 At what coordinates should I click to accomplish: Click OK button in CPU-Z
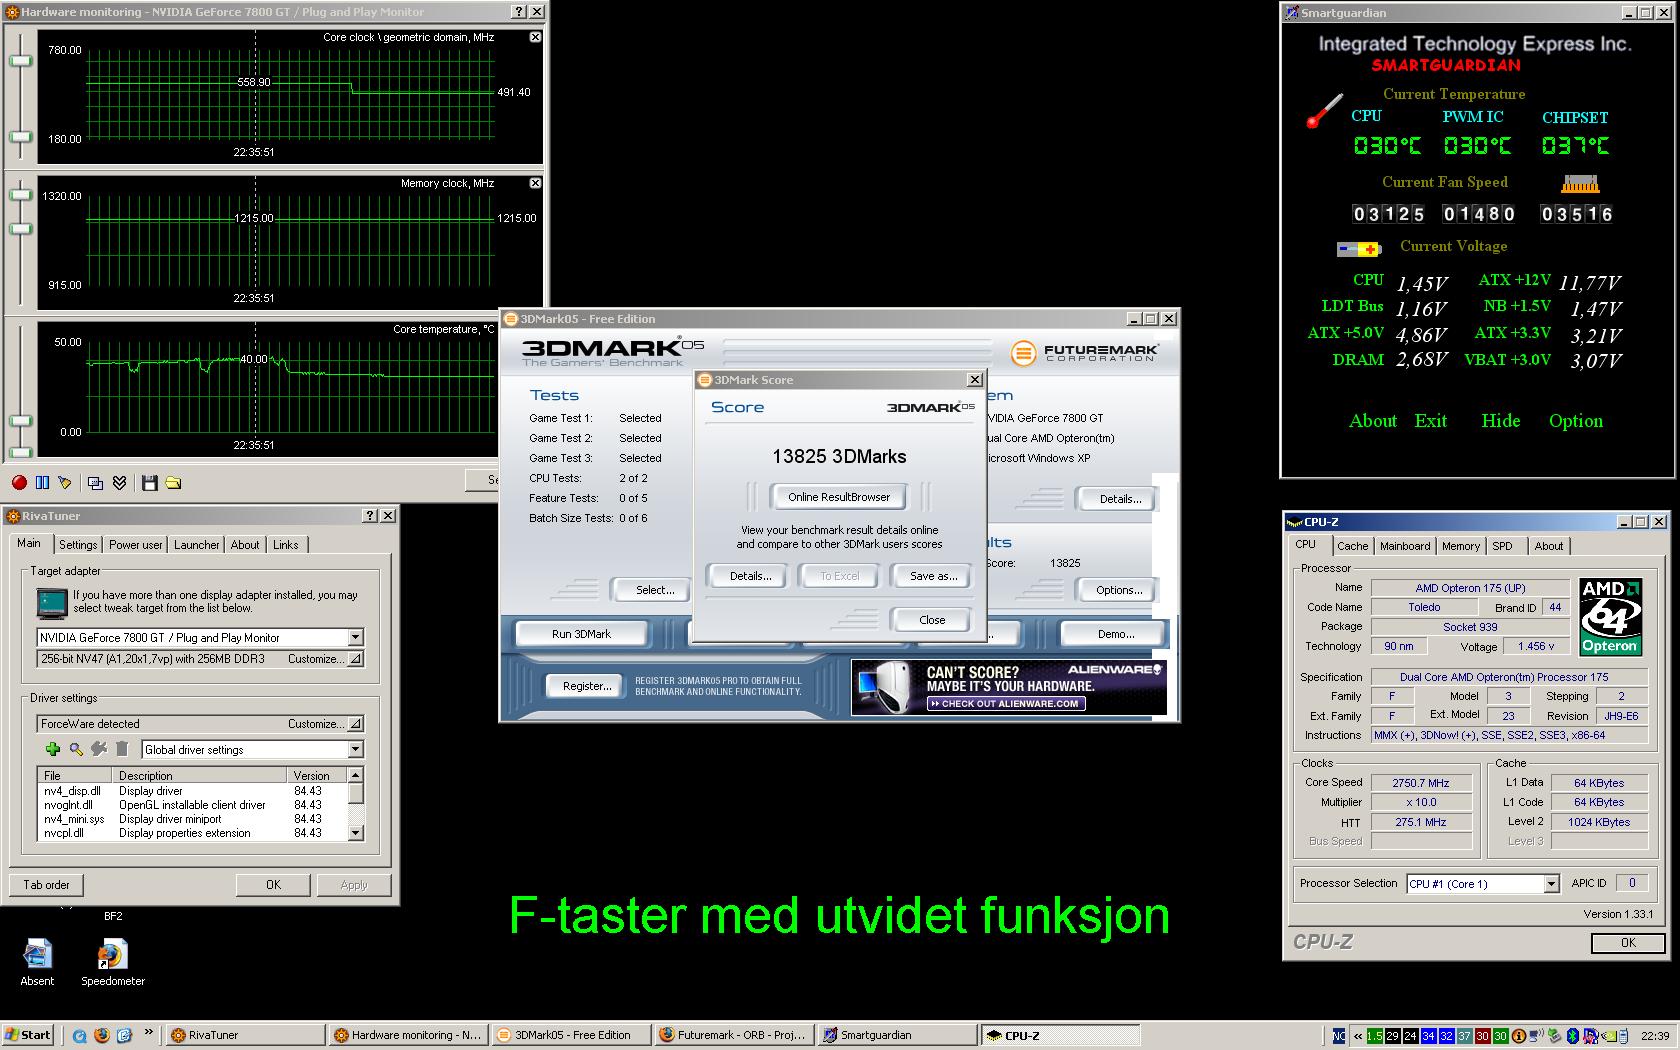(x=1628, y=943)
